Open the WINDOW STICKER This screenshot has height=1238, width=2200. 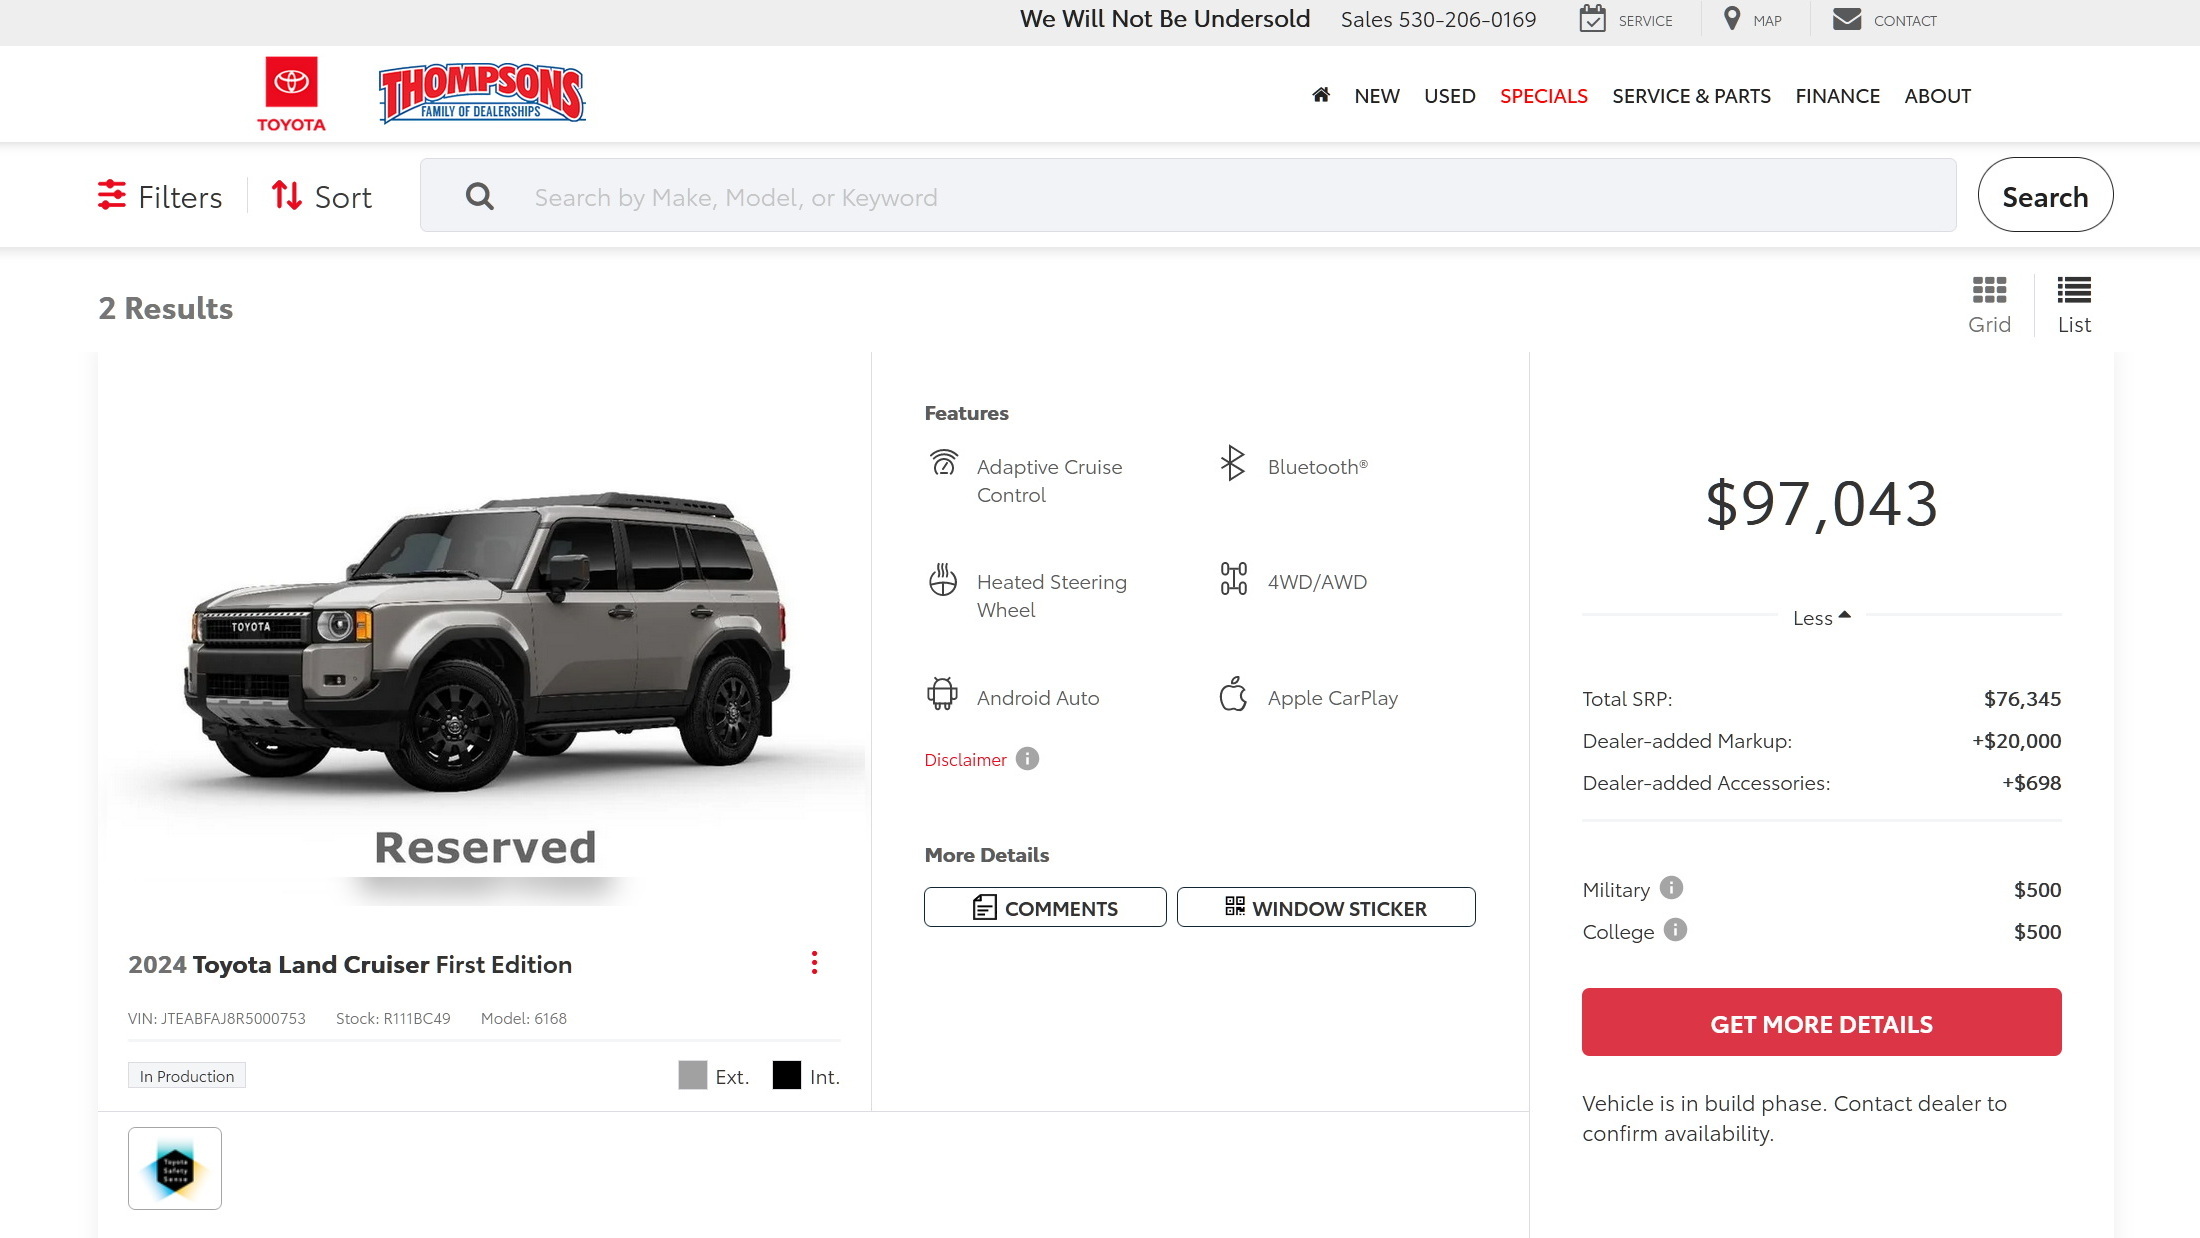click(1325, 908)
